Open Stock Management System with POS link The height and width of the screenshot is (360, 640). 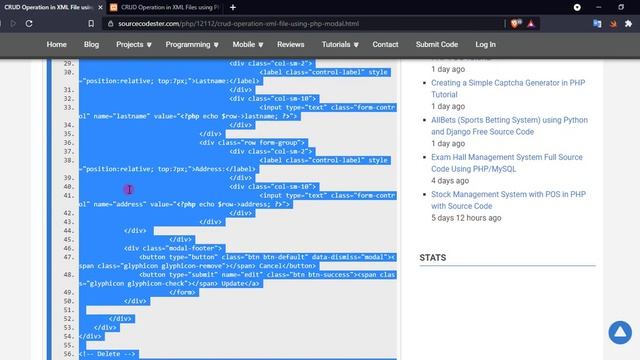tap(508, 200)
